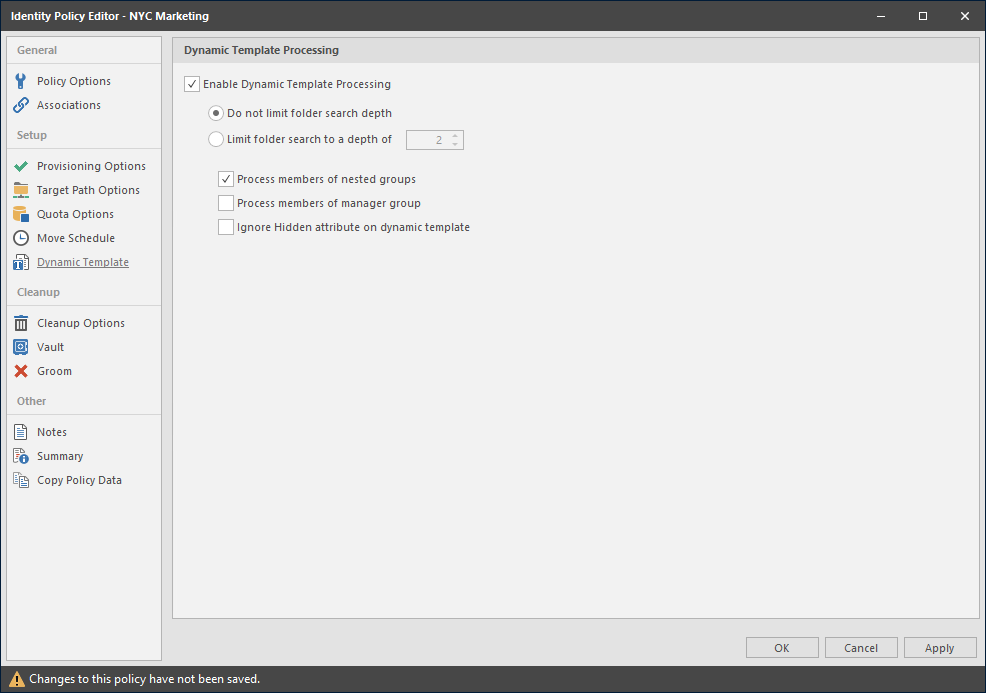Screen dimensions: 986x693
Task: Open the Policy Options page
Action: (x=74, y=81)
